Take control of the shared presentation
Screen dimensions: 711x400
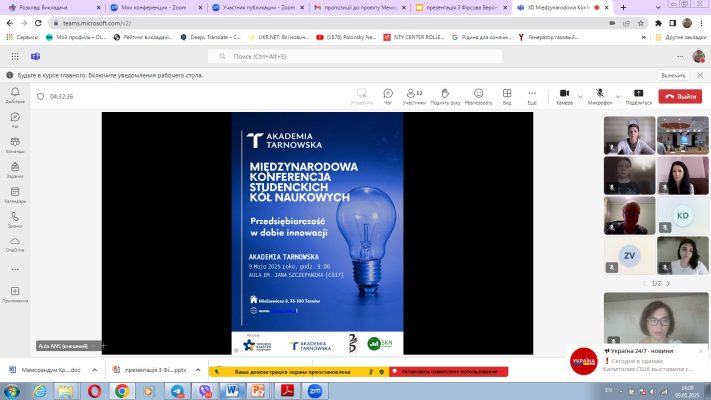point(362,96)
